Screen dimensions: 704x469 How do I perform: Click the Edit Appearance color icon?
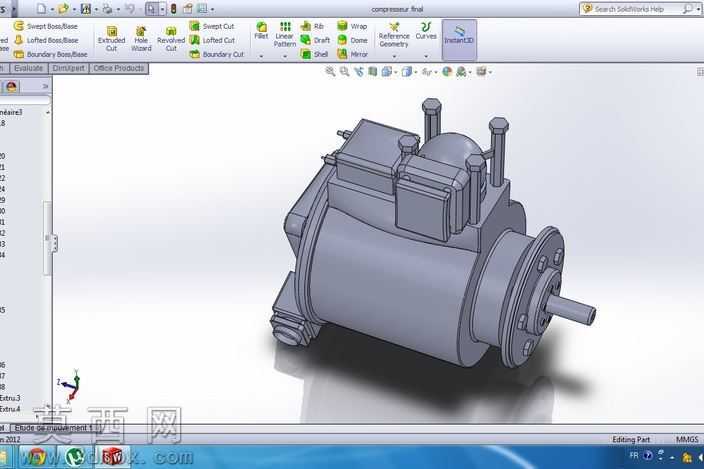tap(447, 71)
